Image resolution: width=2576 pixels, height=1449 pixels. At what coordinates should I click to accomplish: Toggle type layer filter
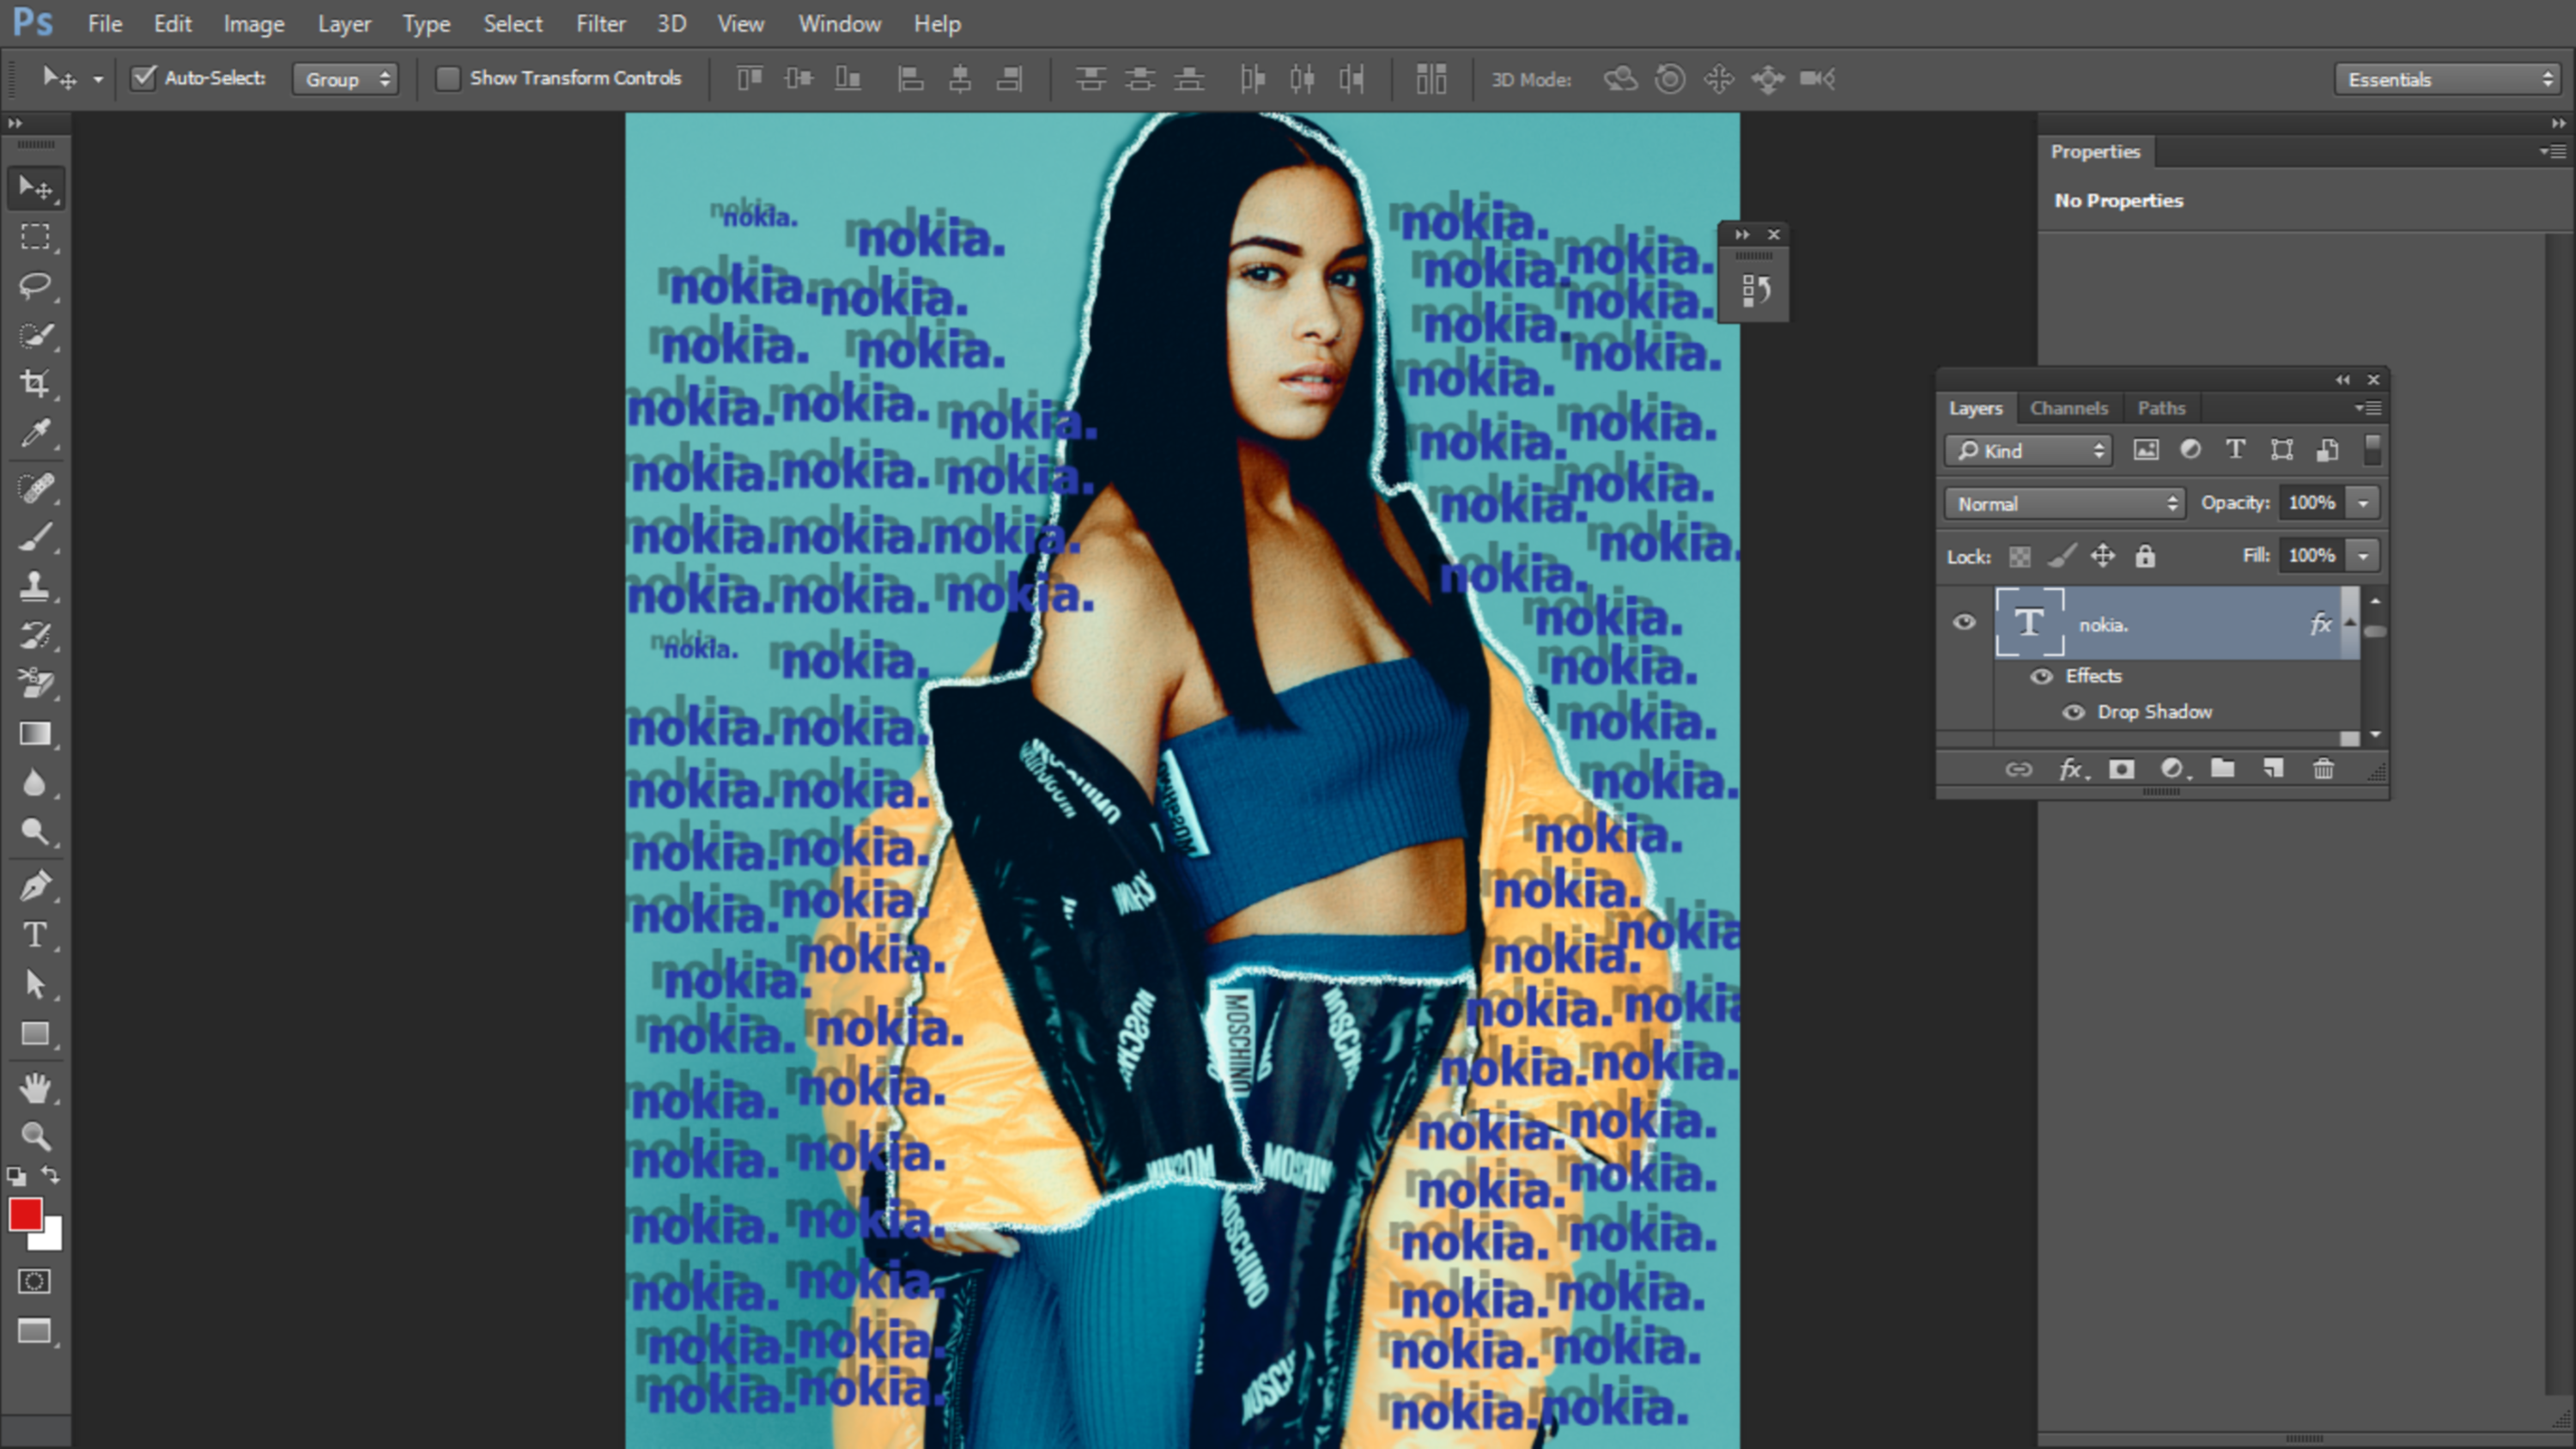click(2235, 450)
